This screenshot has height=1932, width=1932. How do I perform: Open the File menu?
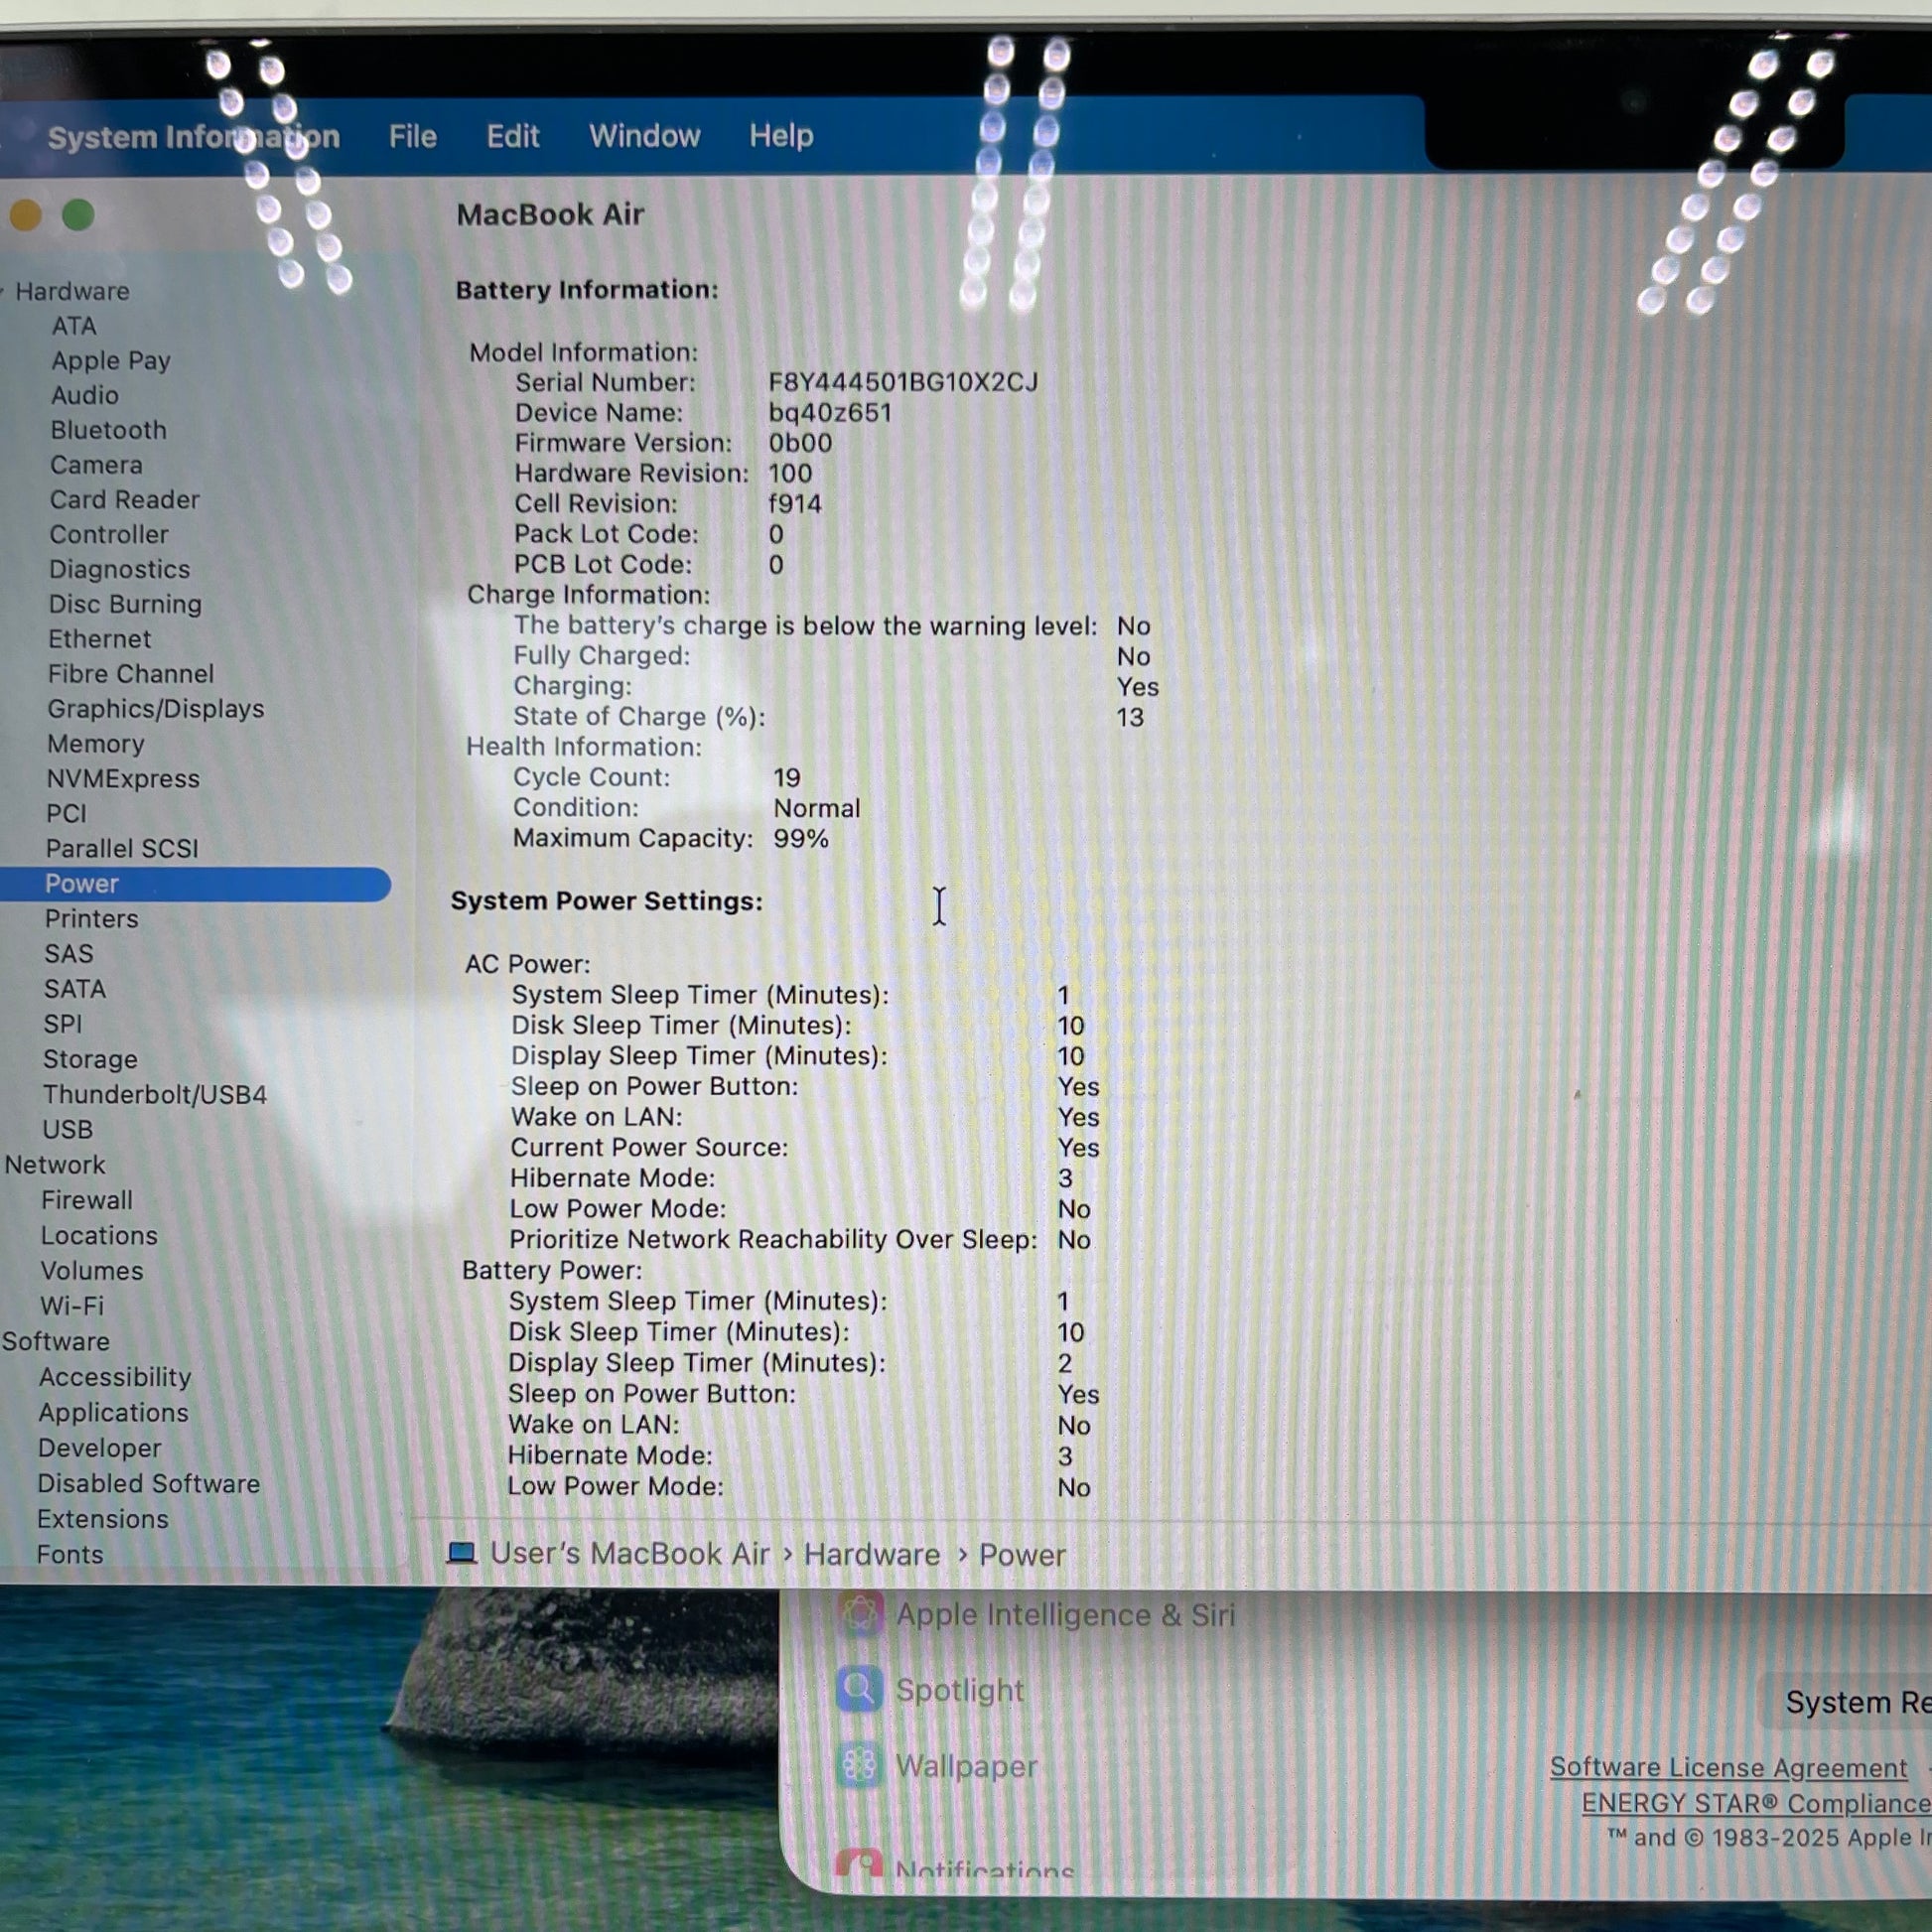[x=412, y=136]
